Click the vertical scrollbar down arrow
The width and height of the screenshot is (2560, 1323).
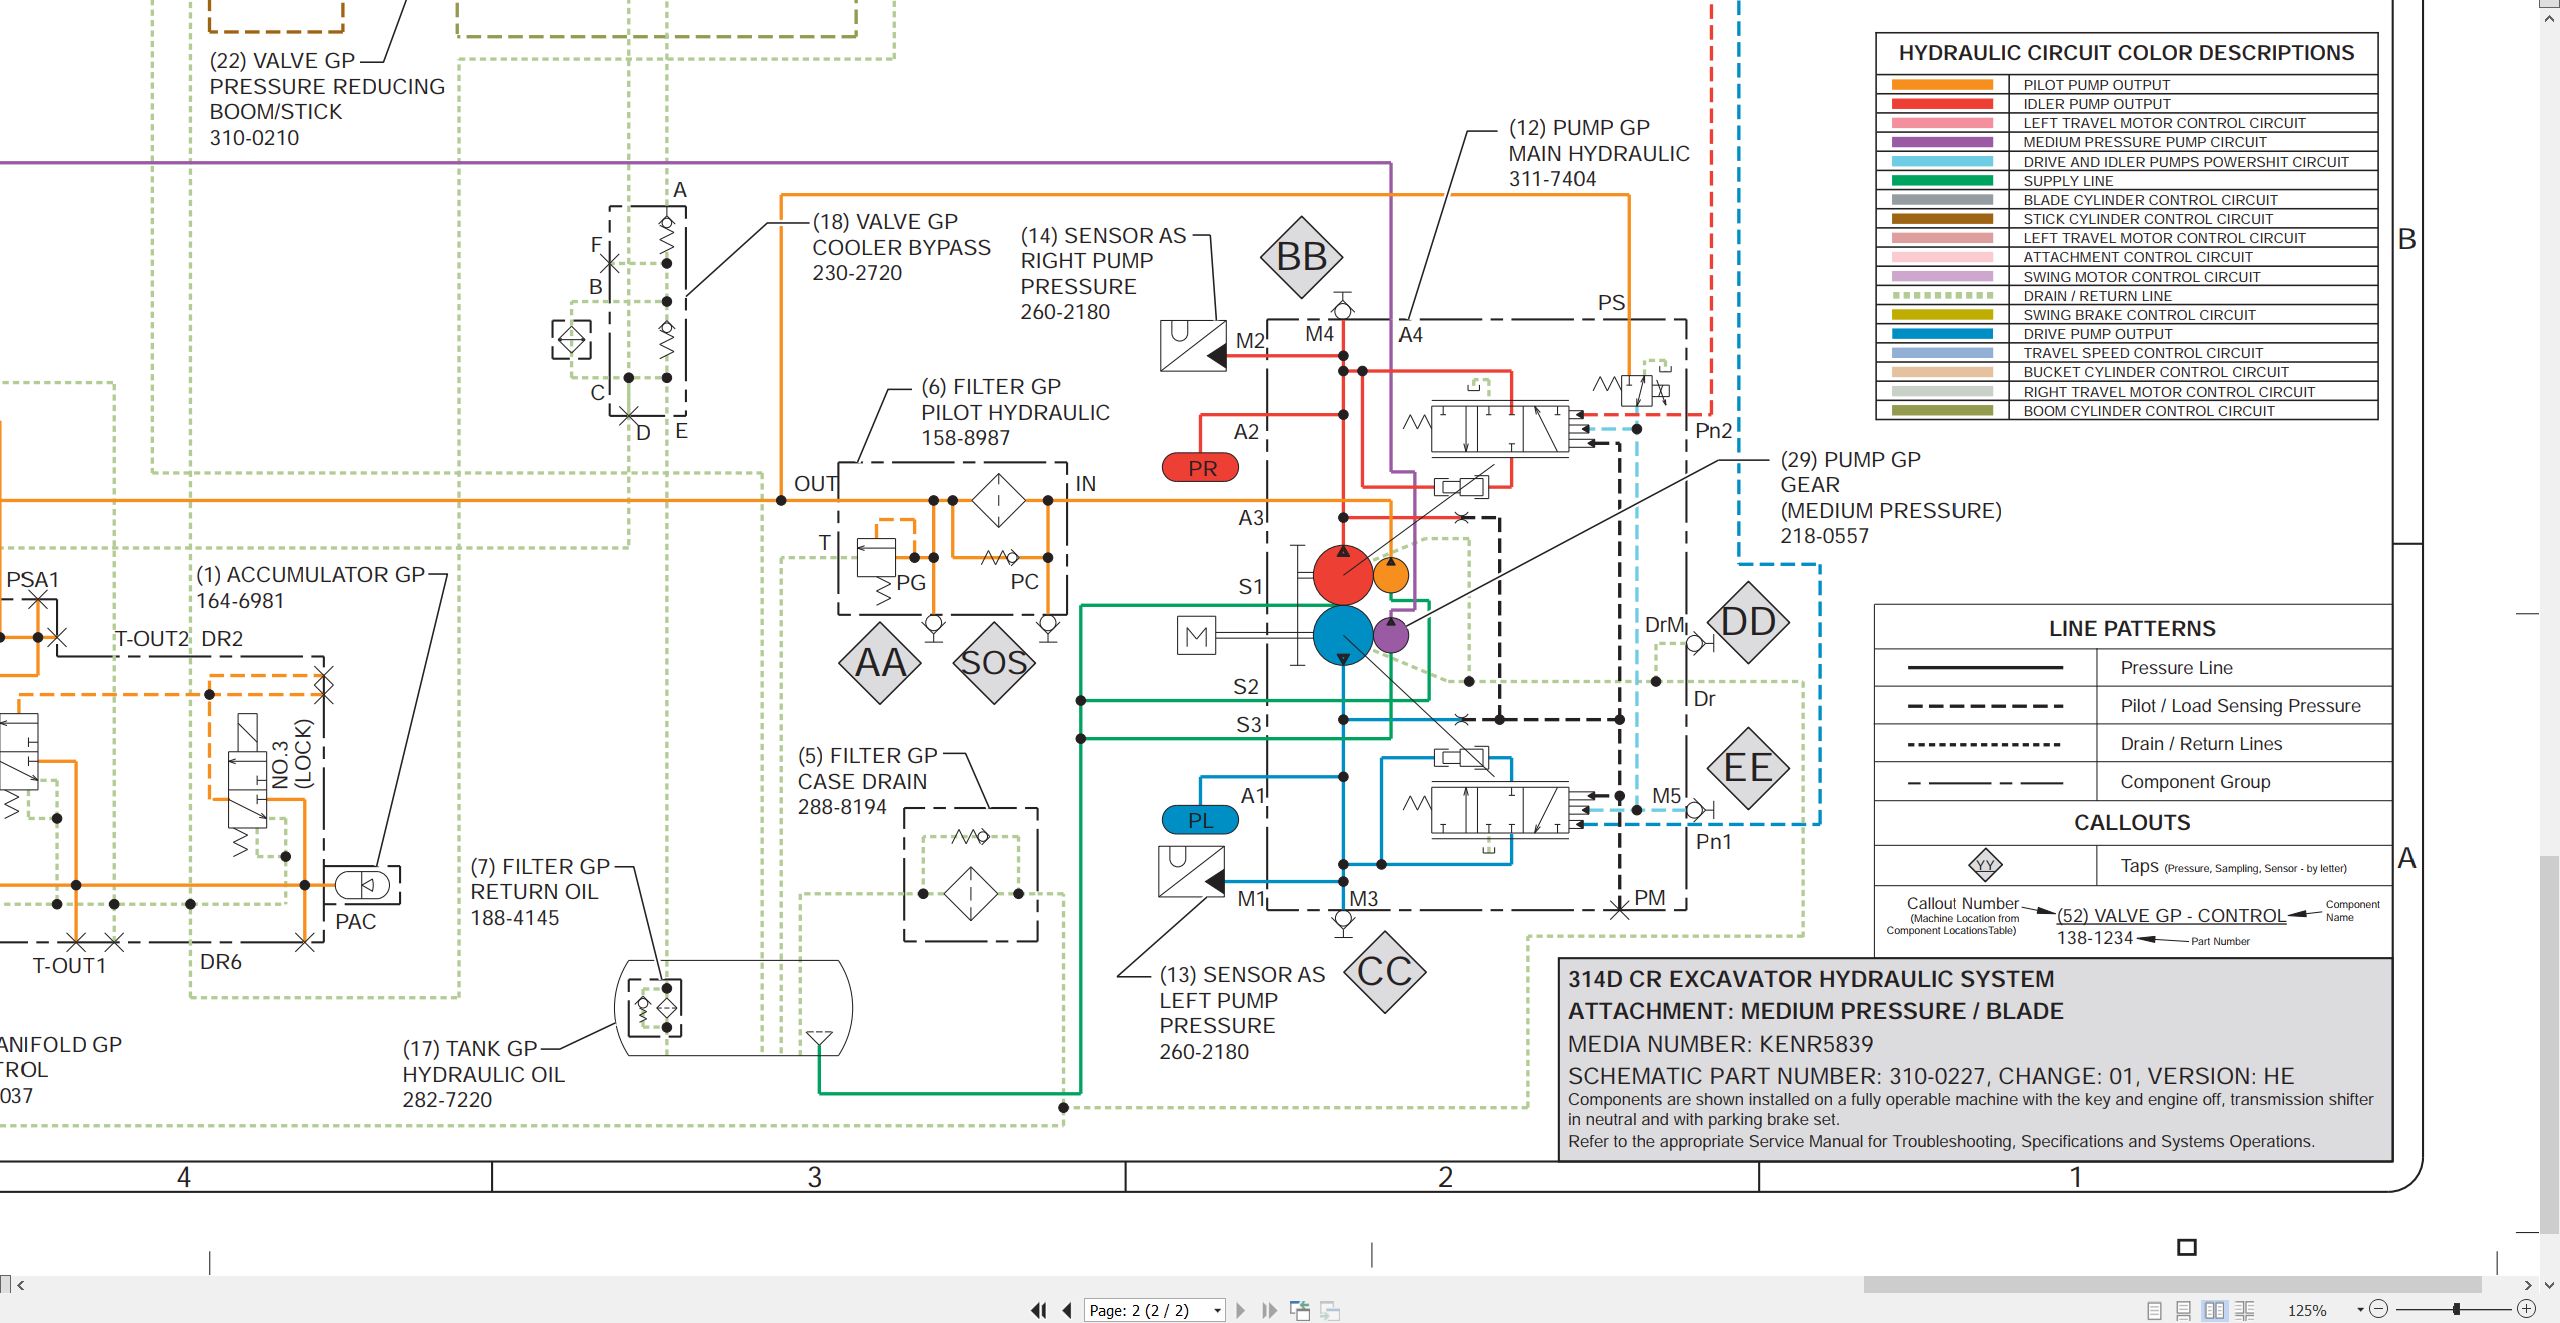(x=2549, y=1285)
